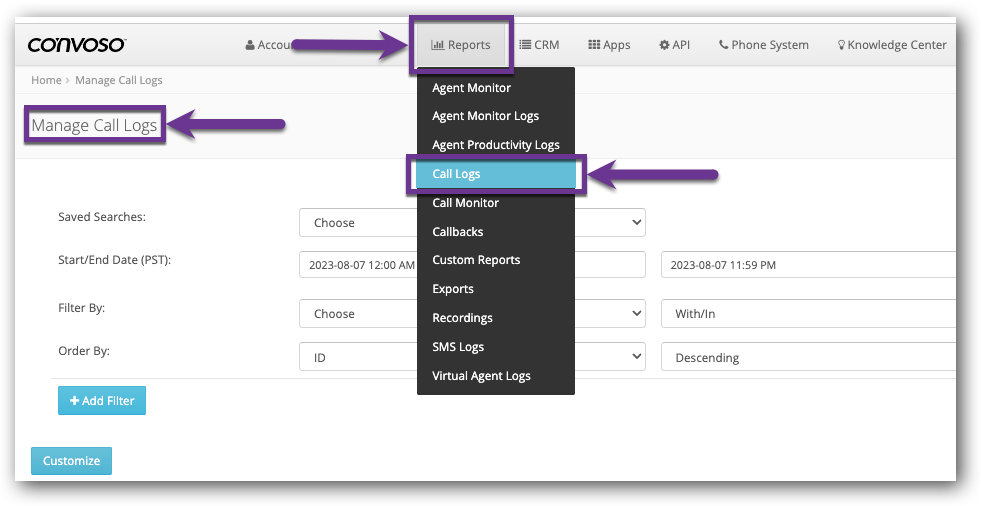Click the Convoso logo
The width and height of the screenshot is (981, 506).
click(x=77, y=45)
